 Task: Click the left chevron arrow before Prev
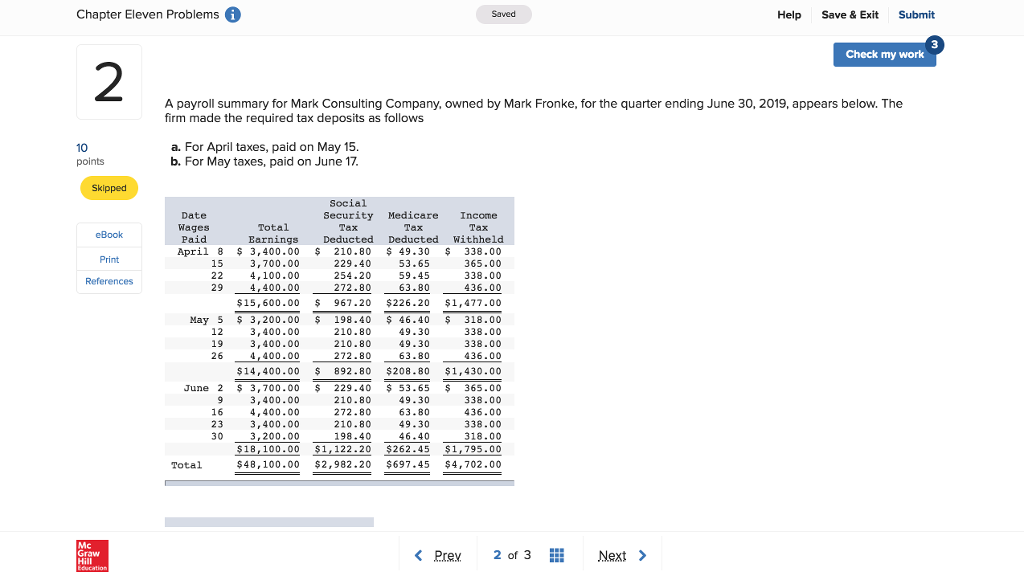(x=419, y=556)
